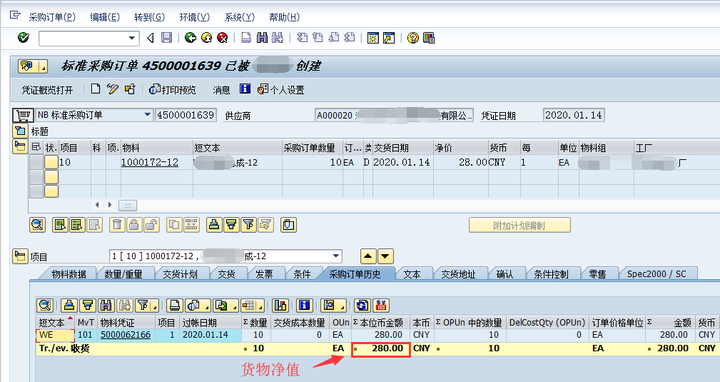
Task: Click the 个人设置 button
Action: click(281, 90)
